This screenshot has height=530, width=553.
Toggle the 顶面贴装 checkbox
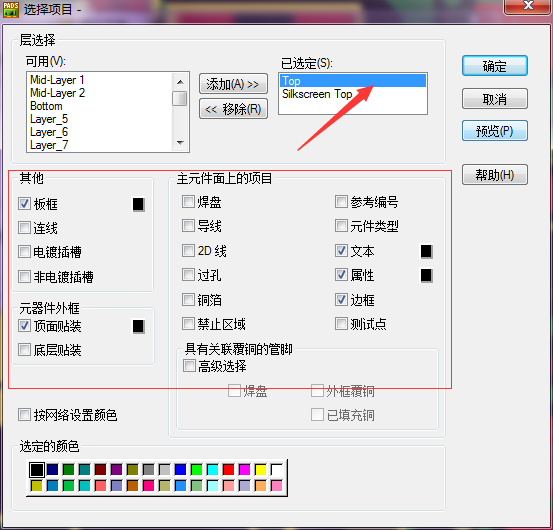(24, 325)
